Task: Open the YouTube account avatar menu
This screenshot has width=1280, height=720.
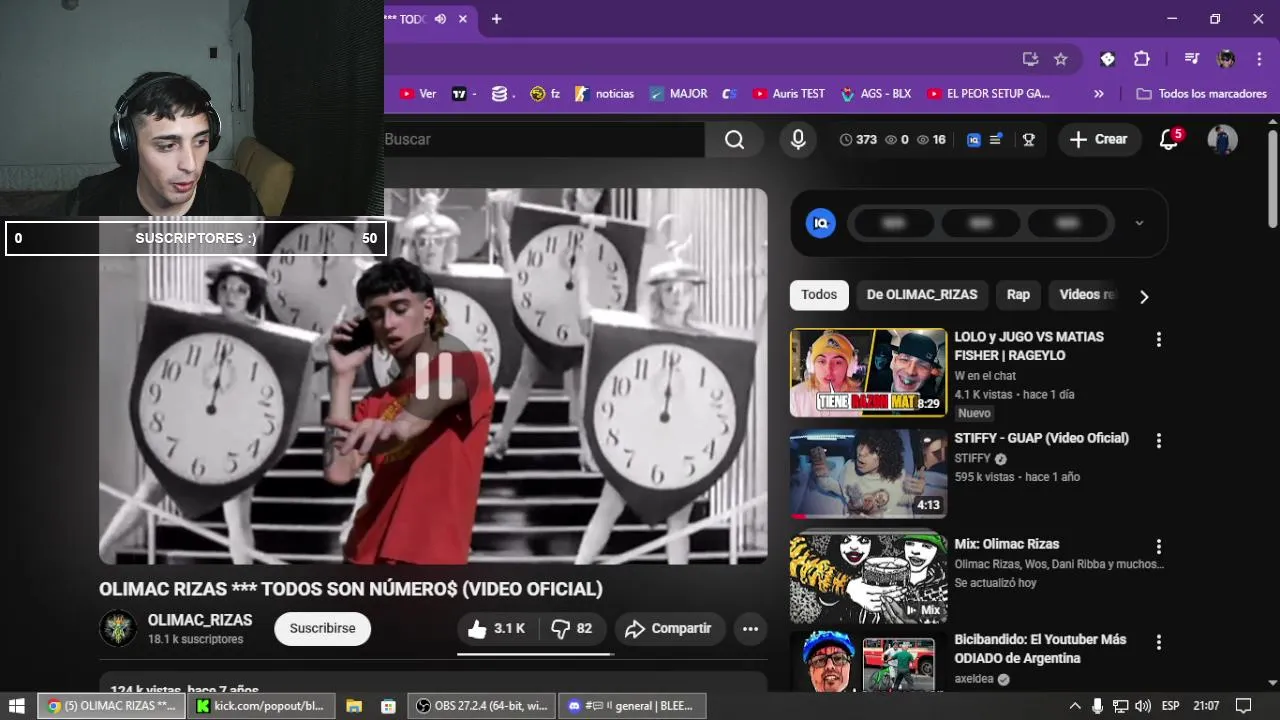Action: click(1222, 140)
